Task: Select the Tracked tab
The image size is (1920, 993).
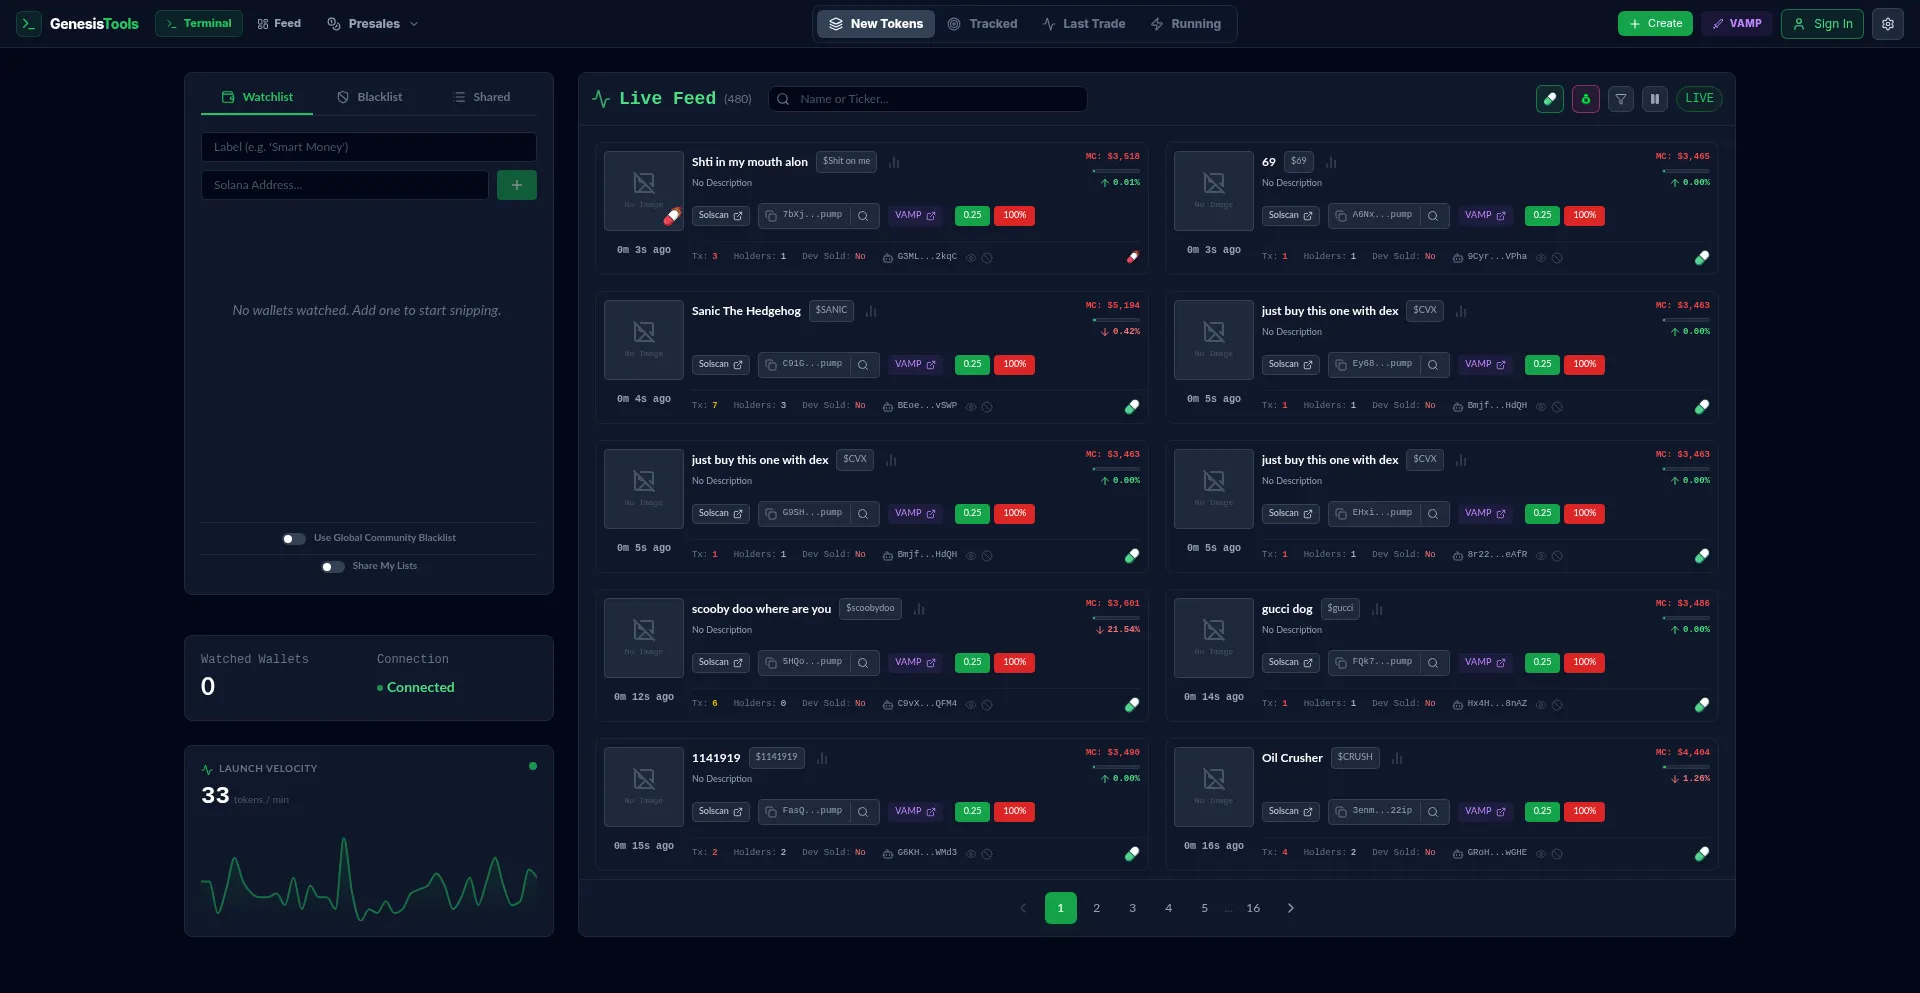Action: click(982, 24)
